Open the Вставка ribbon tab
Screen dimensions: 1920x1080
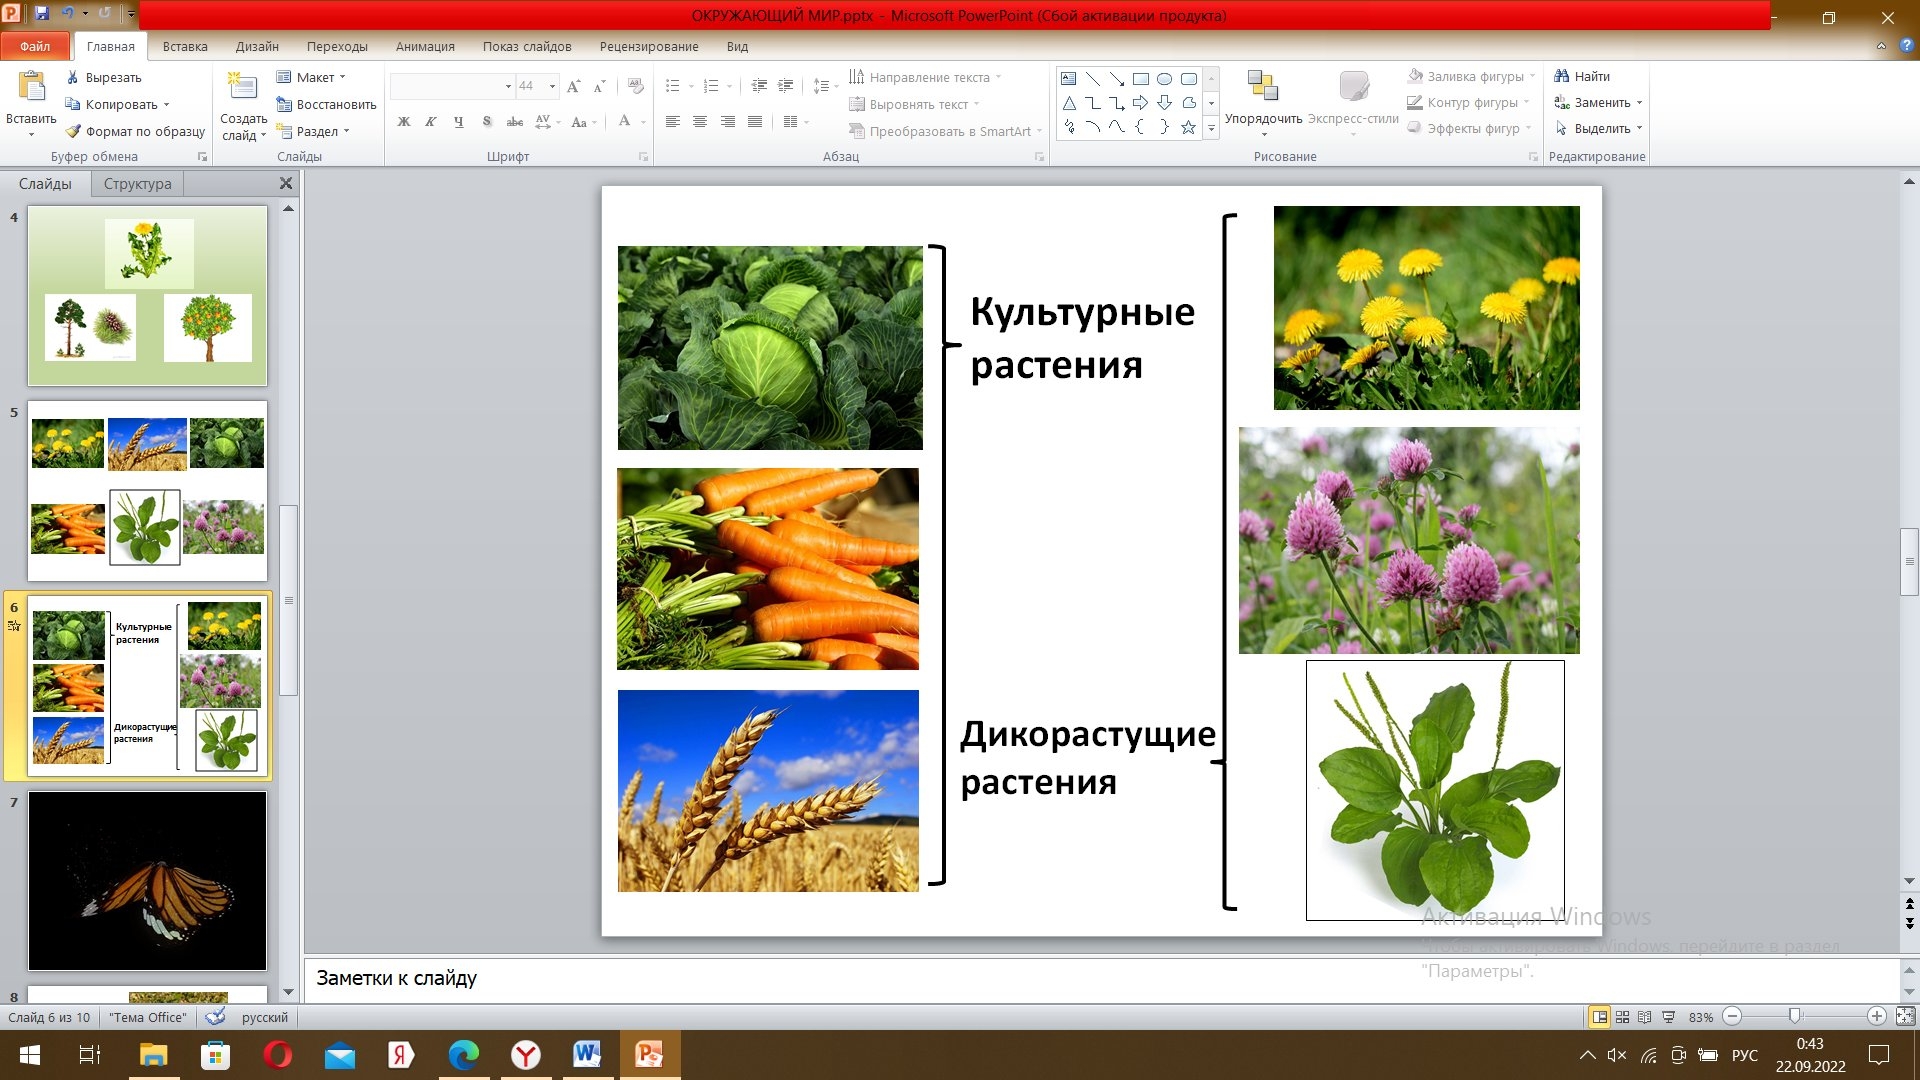pyautogui.click(x=185, y=46)
